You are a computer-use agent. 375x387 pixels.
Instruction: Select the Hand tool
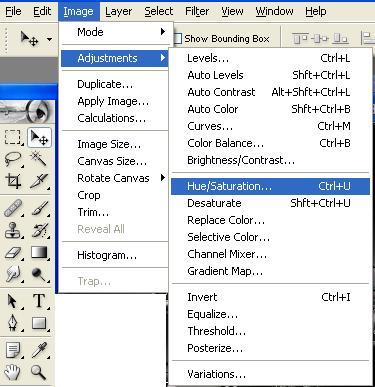[13, 372]
